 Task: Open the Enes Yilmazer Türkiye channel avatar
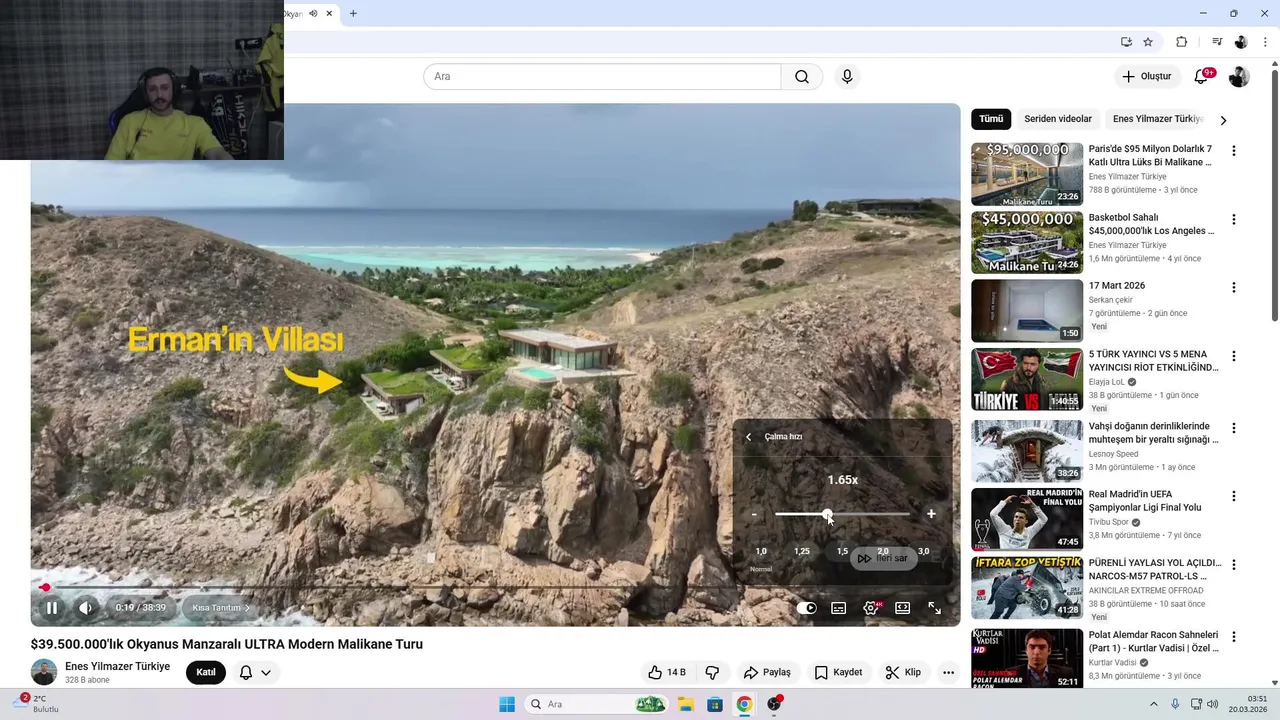coord(44,672)
